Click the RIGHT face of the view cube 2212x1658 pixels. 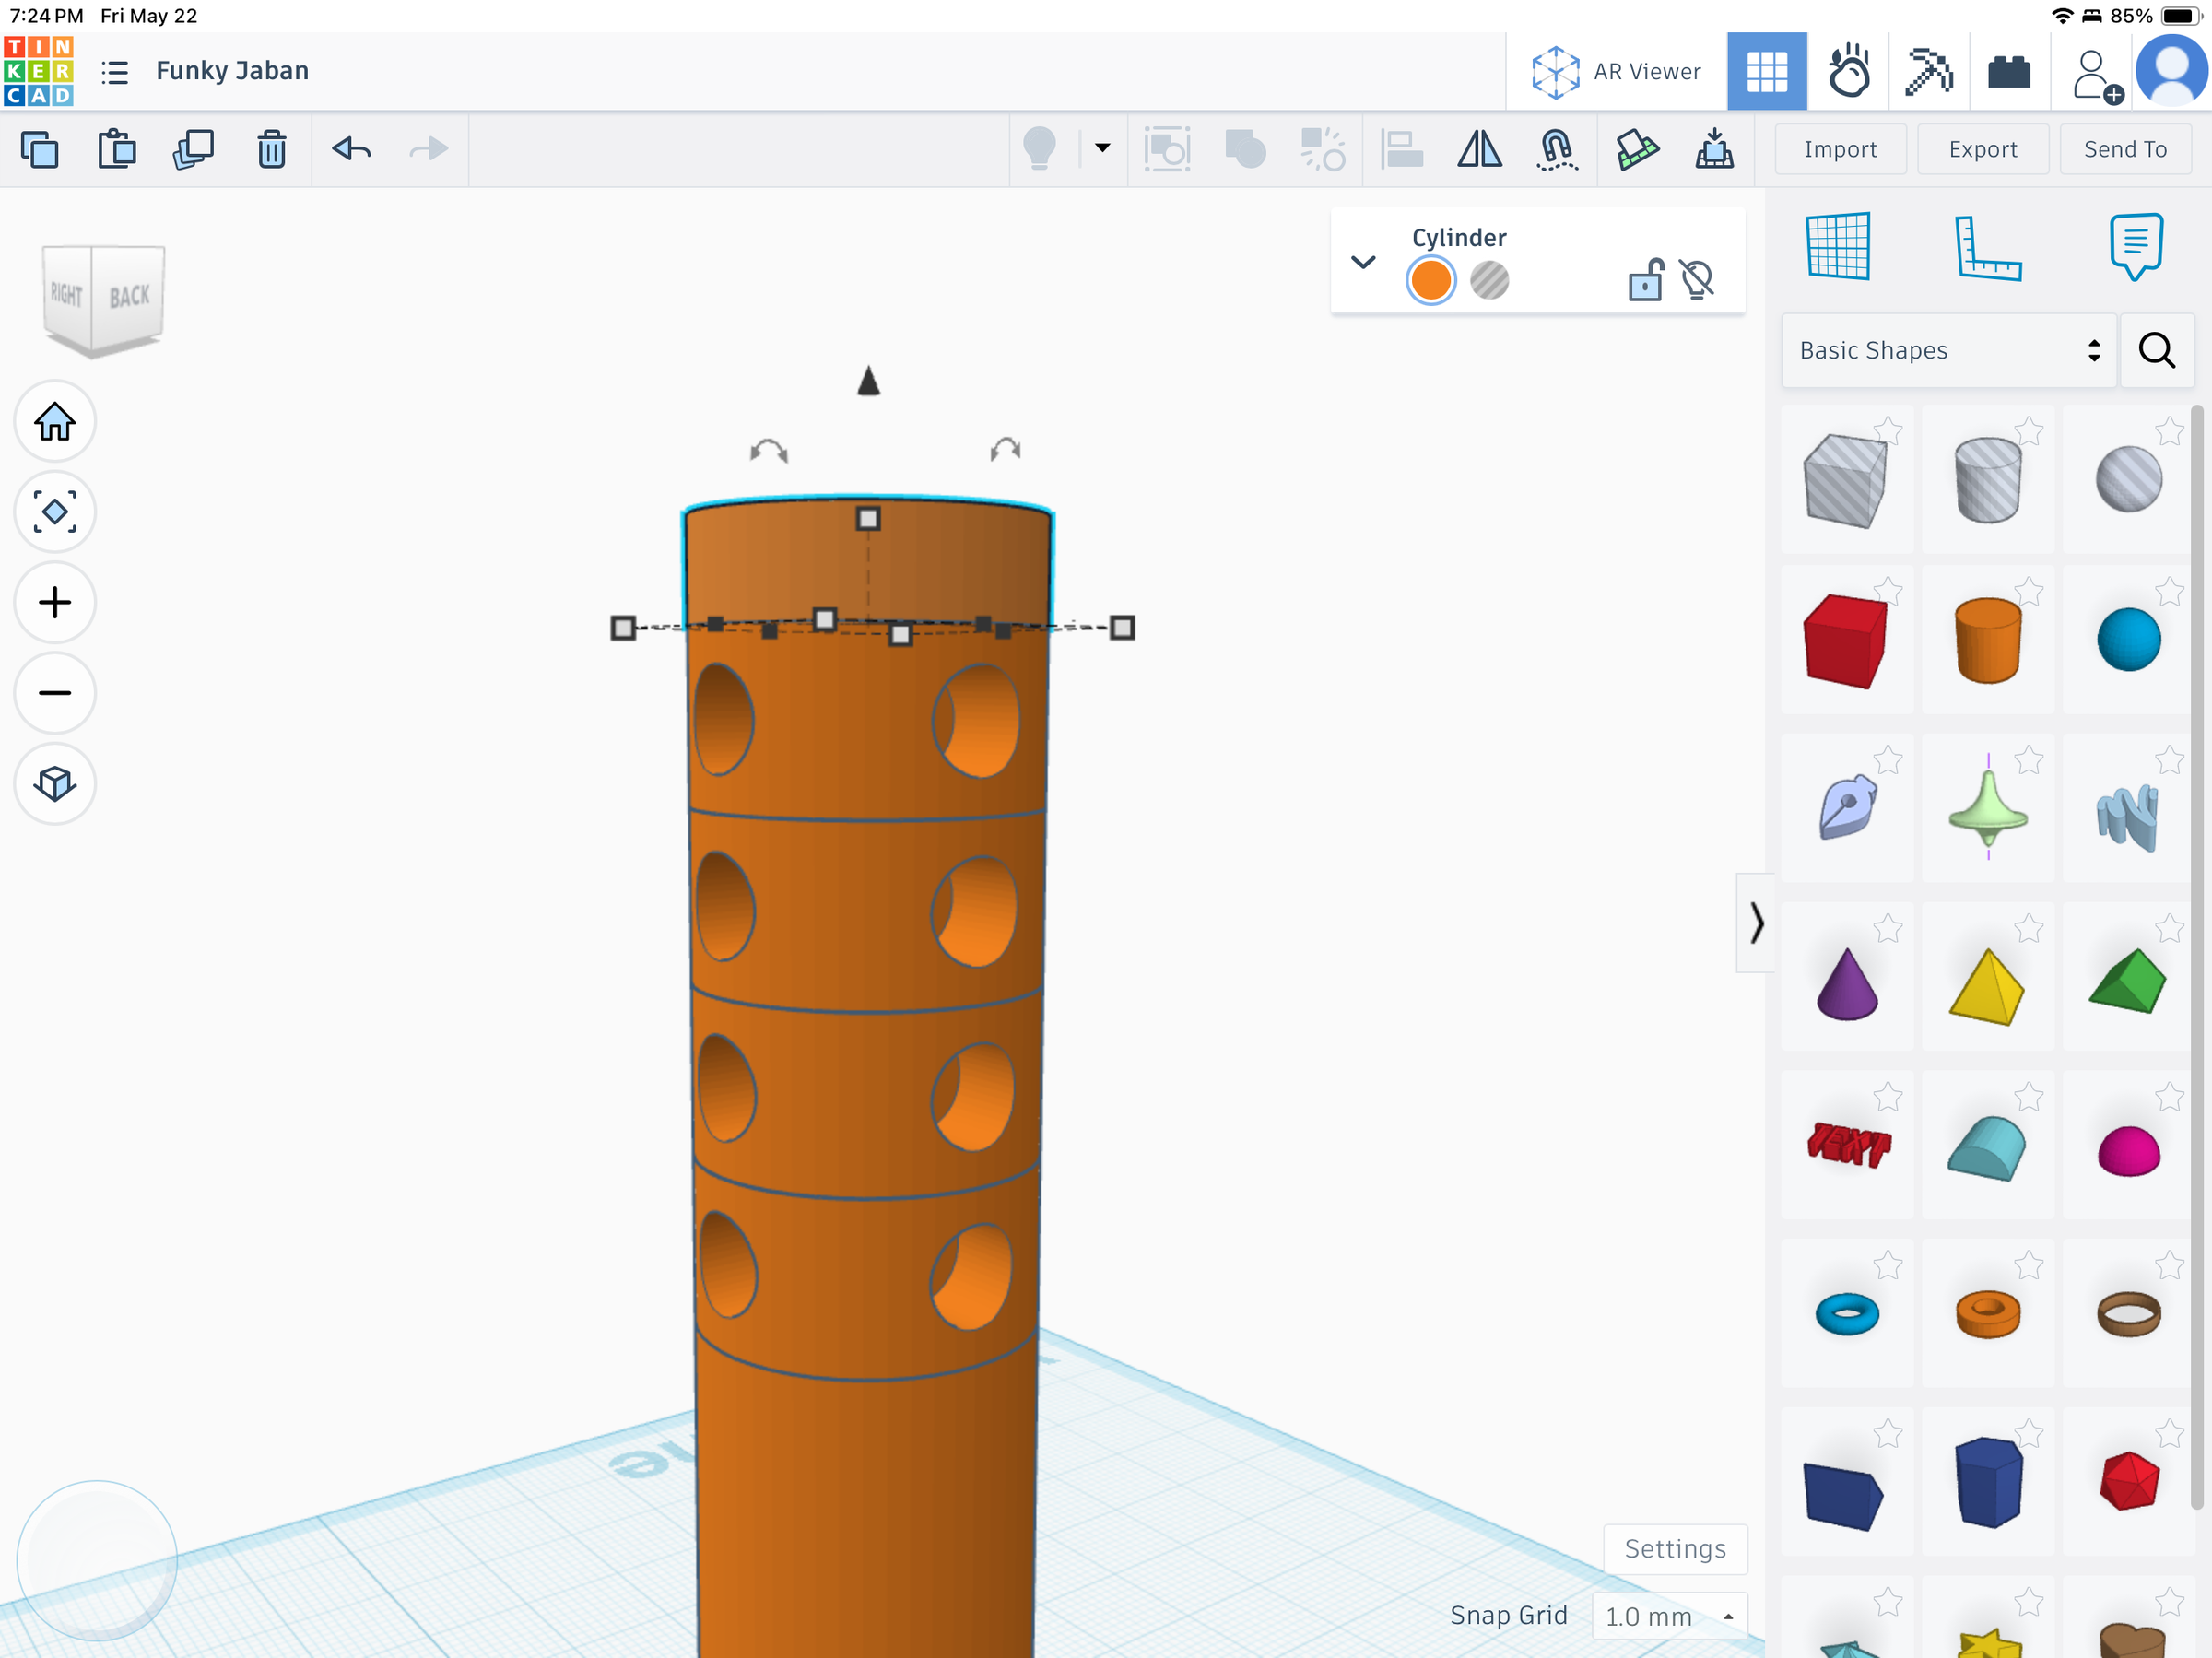[67, 294]
